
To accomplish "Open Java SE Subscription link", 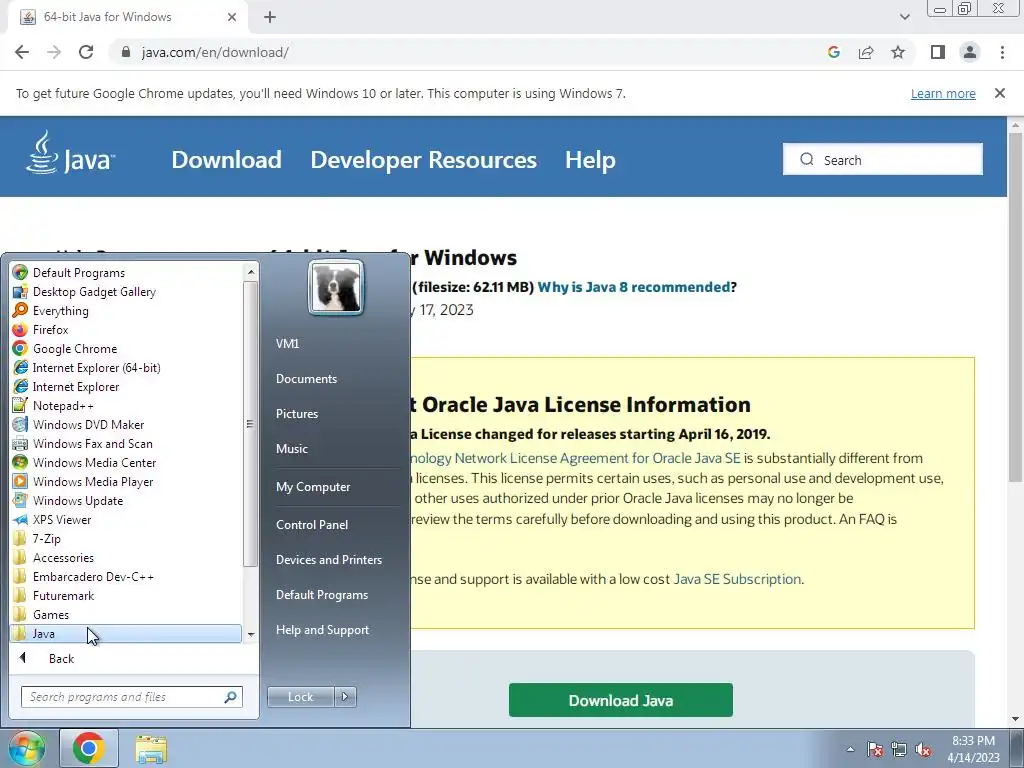I will point(737,579).
